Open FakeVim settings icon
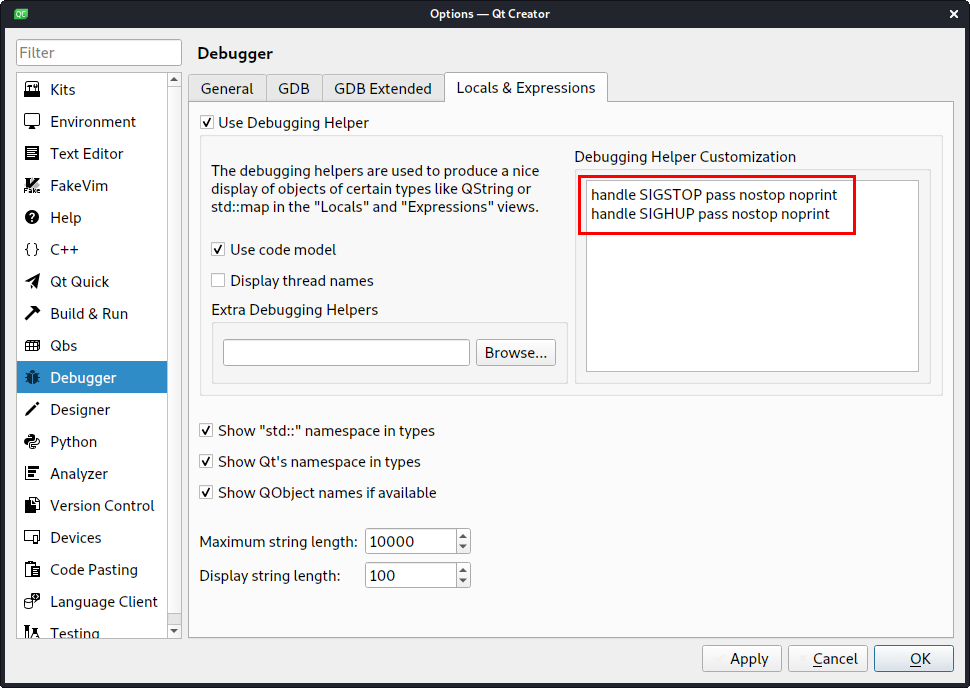This screenshot has width=970, height=688. tap(32, 186)
